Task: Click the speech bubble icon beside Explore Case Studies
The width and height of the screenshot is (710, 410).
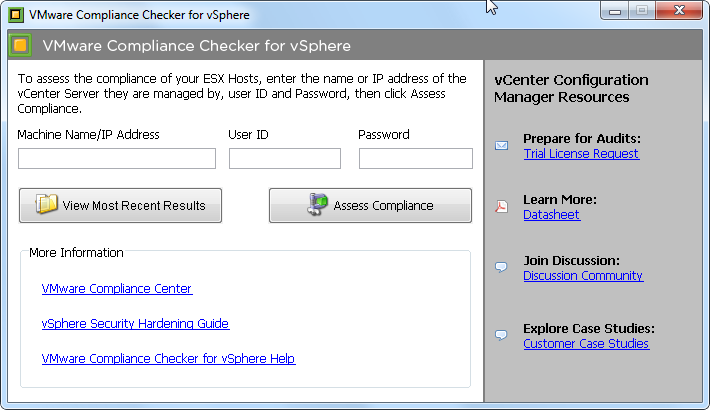Action: (501, 335)
